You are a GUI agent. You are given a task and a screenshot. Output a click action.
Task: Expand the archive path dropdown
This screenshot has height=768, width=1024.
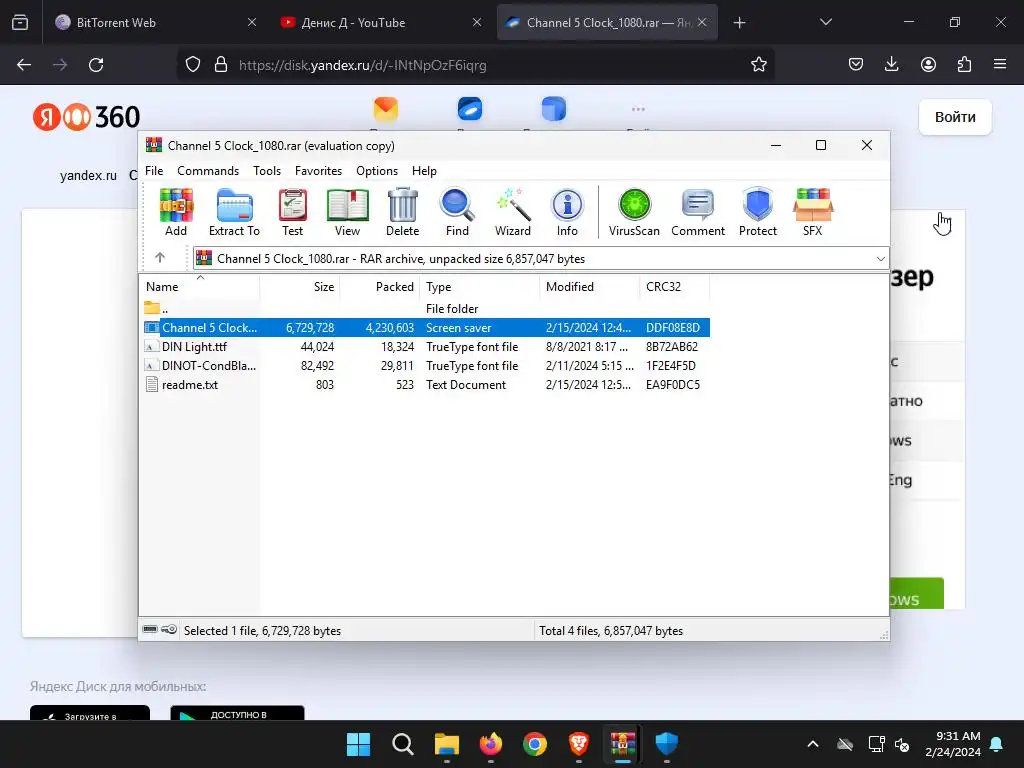(x=880, y=259)
